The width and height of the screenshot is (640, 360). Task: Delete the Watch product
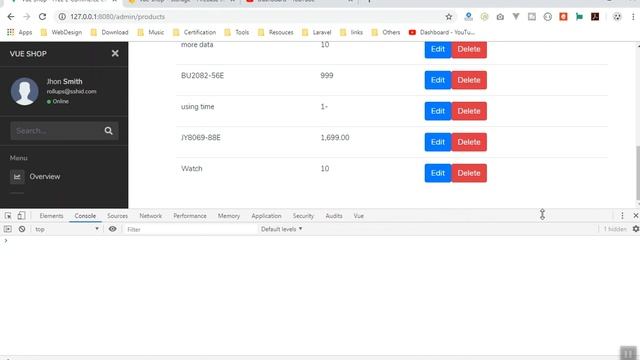point(469,173)
